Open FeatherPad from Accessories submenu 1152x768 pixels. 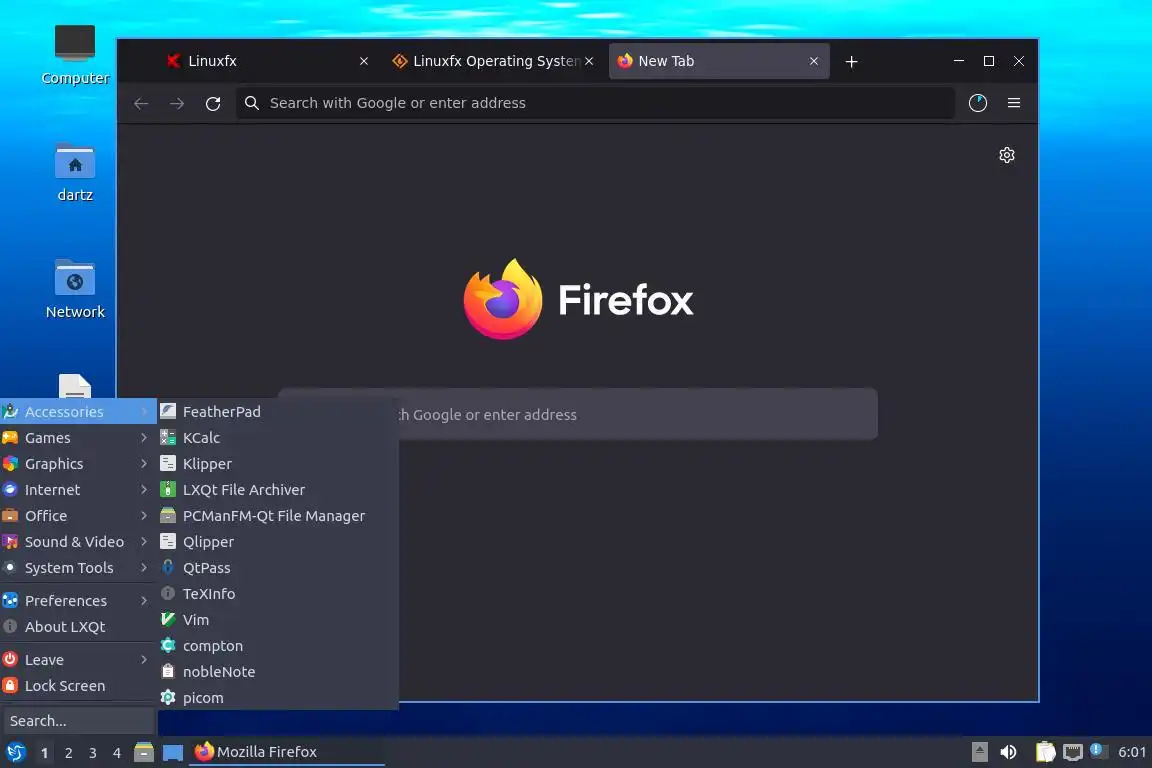tap(278, 412)
